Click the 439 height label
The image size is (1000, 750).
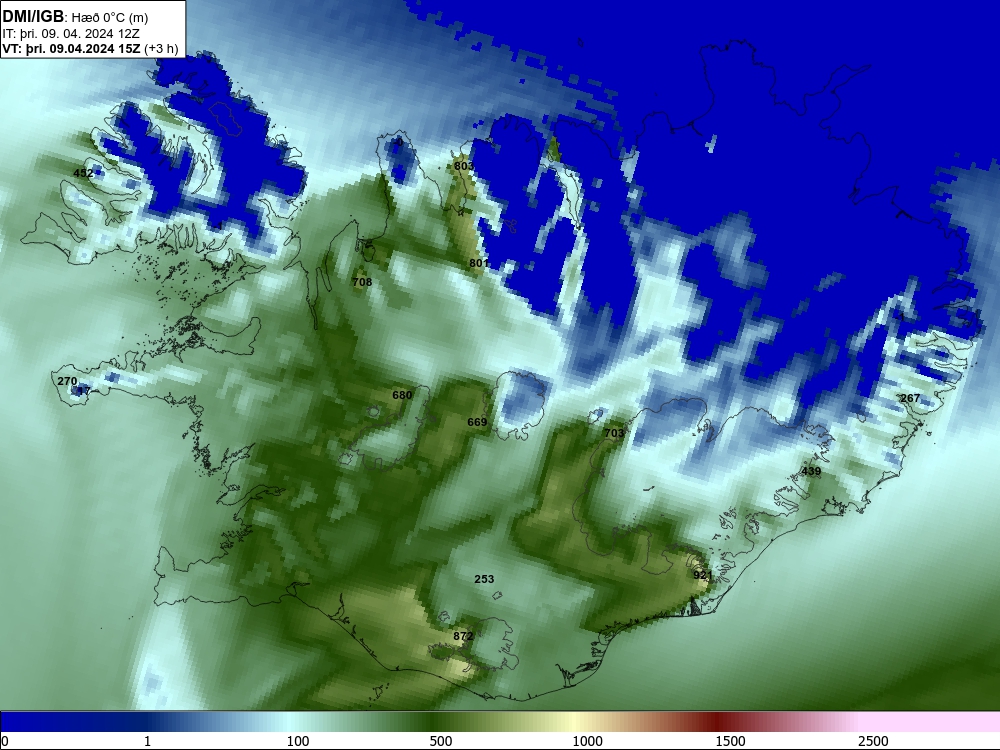click(x=811, y=472)
